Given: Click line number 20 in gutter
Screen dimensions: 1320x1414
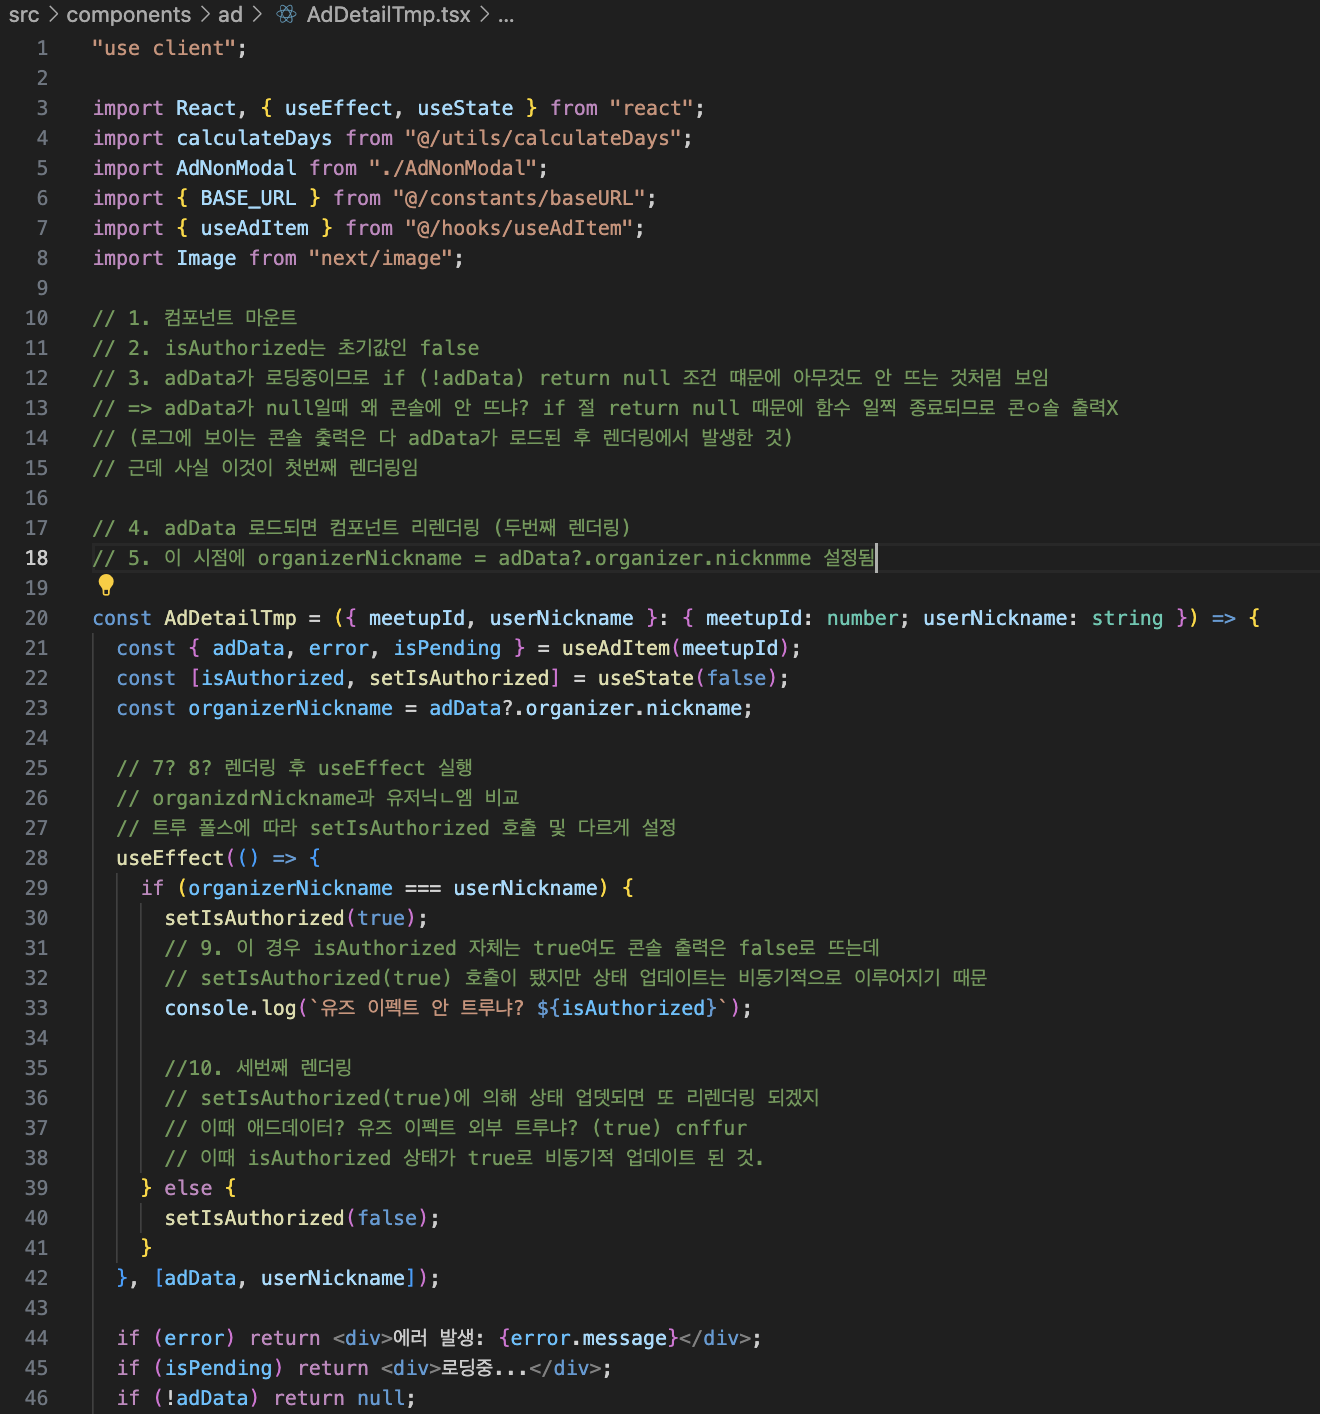Looking at the screenshot, I should coord(36,618).
